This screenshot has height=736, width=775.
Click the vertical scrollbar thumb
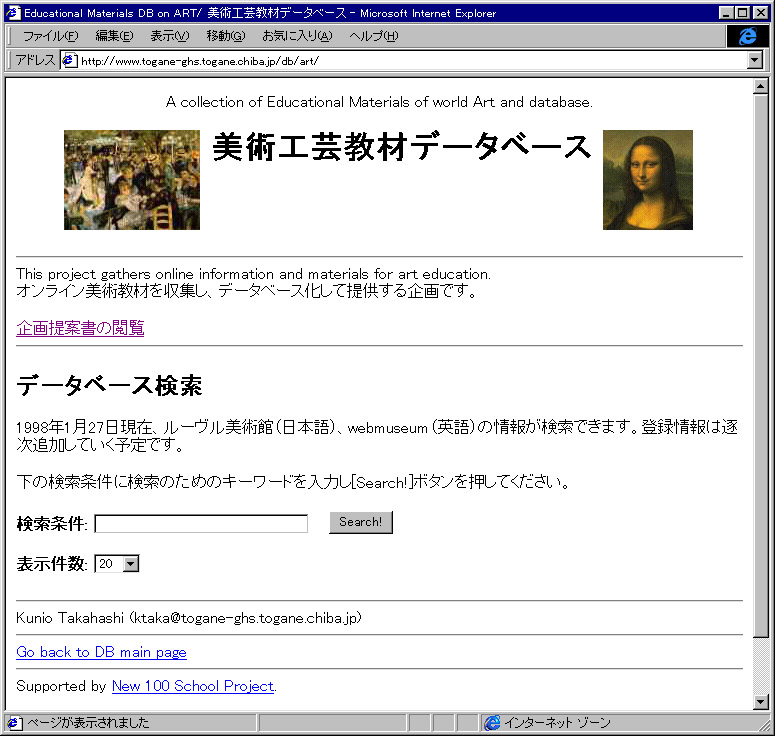pyautogui.click(x=761, y=366)
